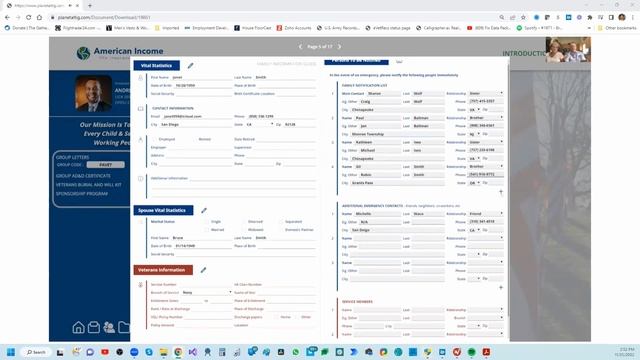Viewport: 640px width, 360px height.
Task: Select the Separated marital status
Action: point(281,222)
